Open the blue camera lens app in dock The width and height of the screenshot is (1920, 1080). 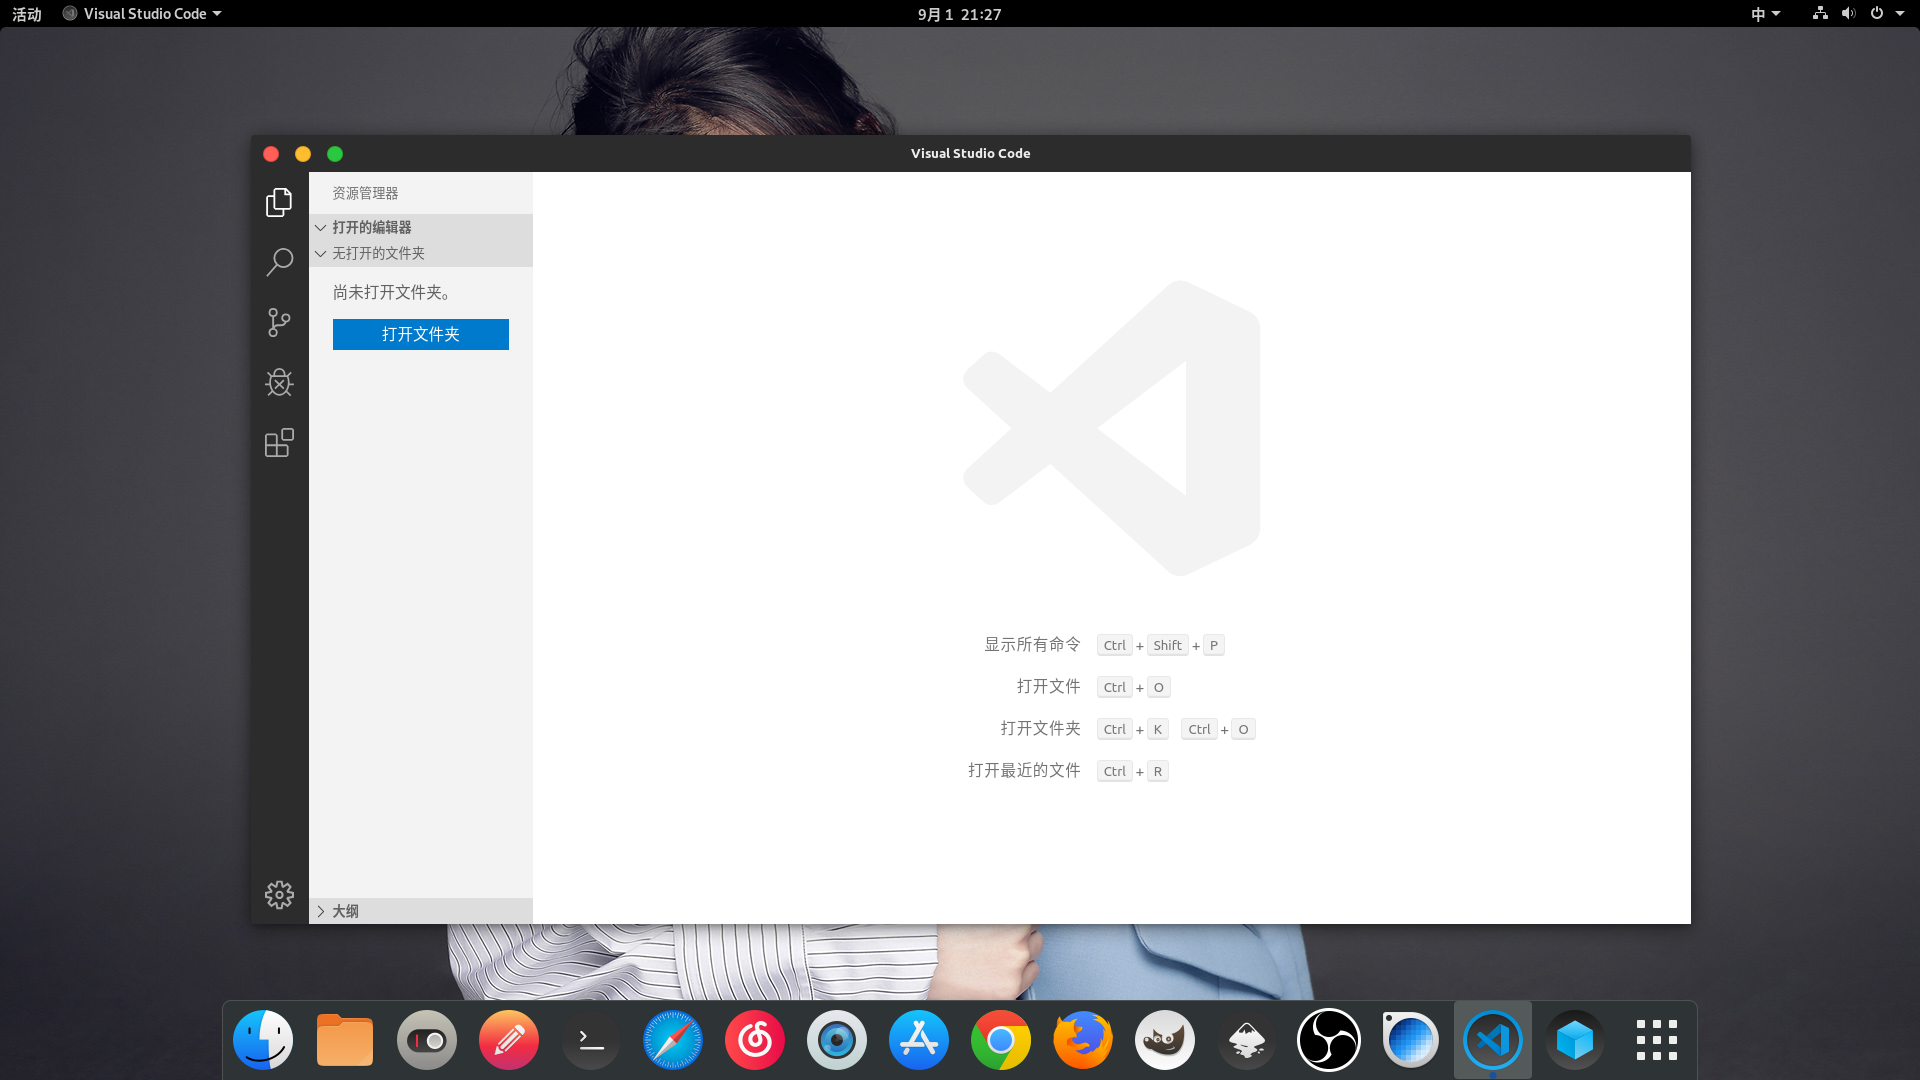tap(837, 1040)
